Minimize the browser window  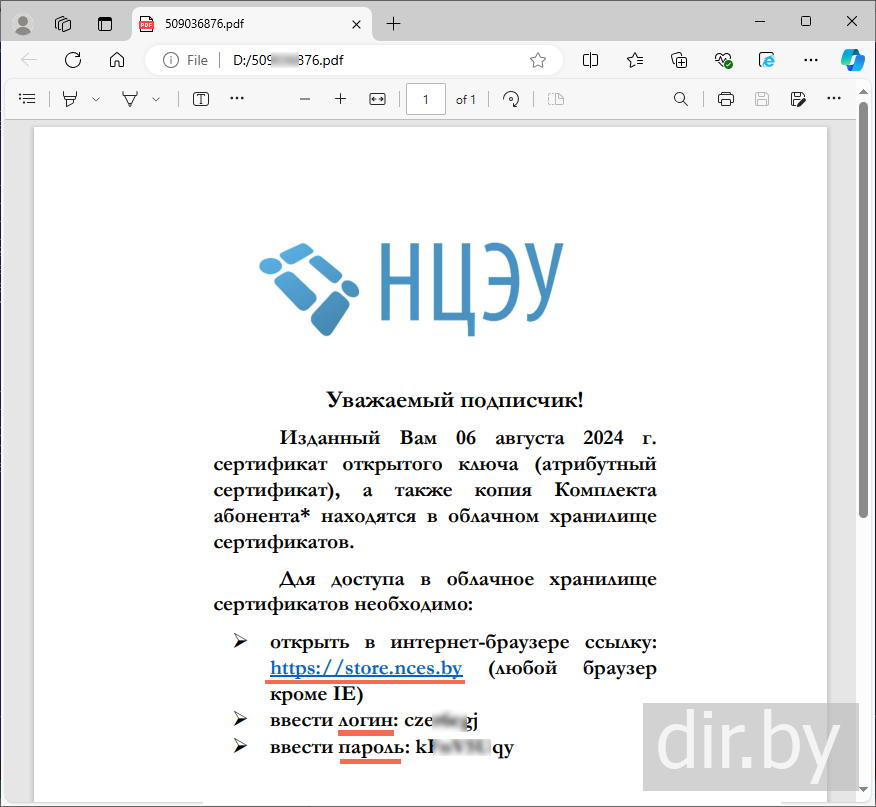pyautogui.click(x=760, y=22)
